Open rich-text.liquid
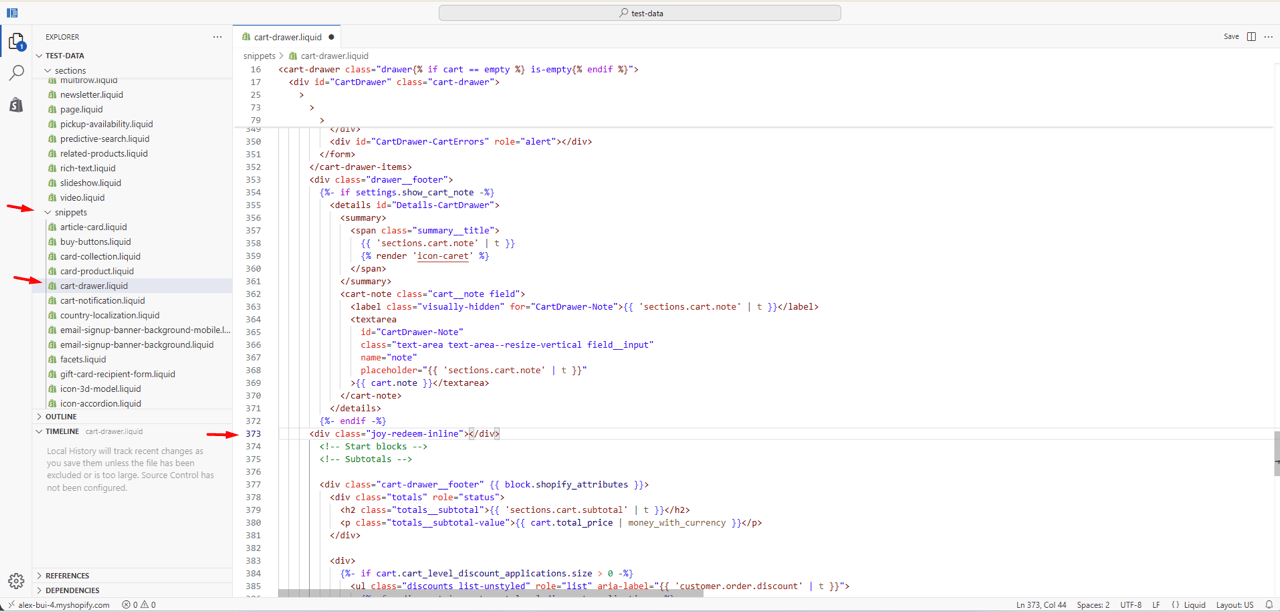 88,168
